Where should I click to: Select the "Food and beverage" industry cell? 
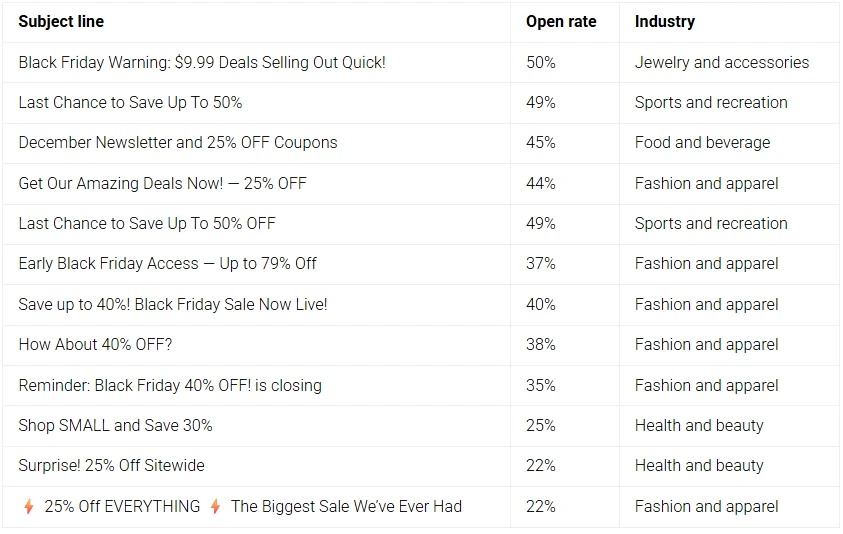(702, 142)
